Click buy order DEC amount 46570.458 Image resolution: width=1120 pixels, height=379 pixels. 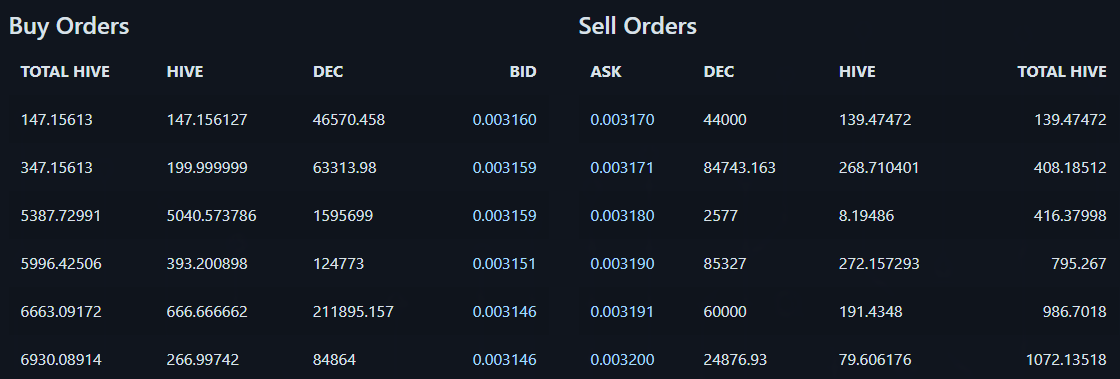pos(349,120)
